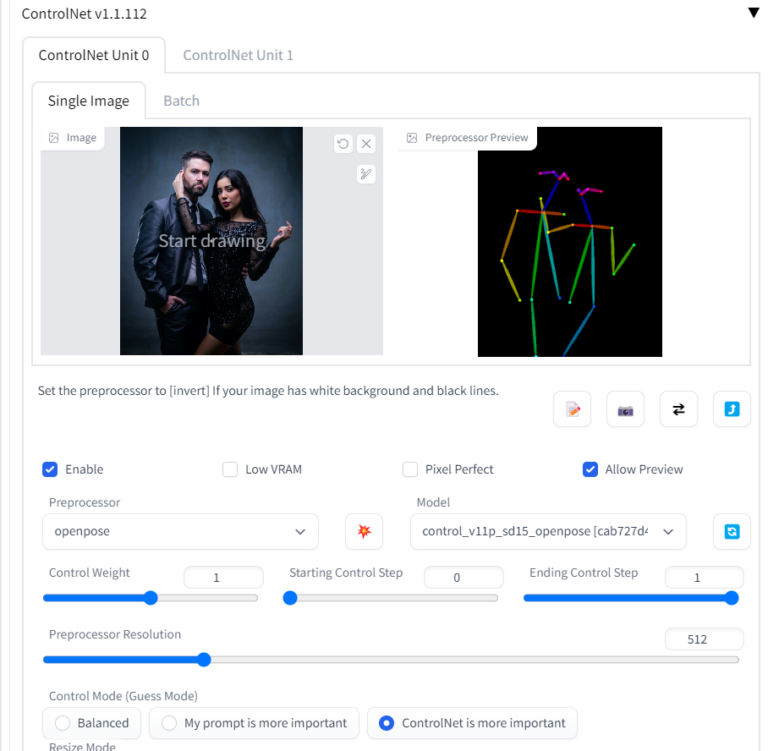Open new canvas with the notepad-pencil icon
This screenshot has height=751, width=768.
tap(572, 409)
